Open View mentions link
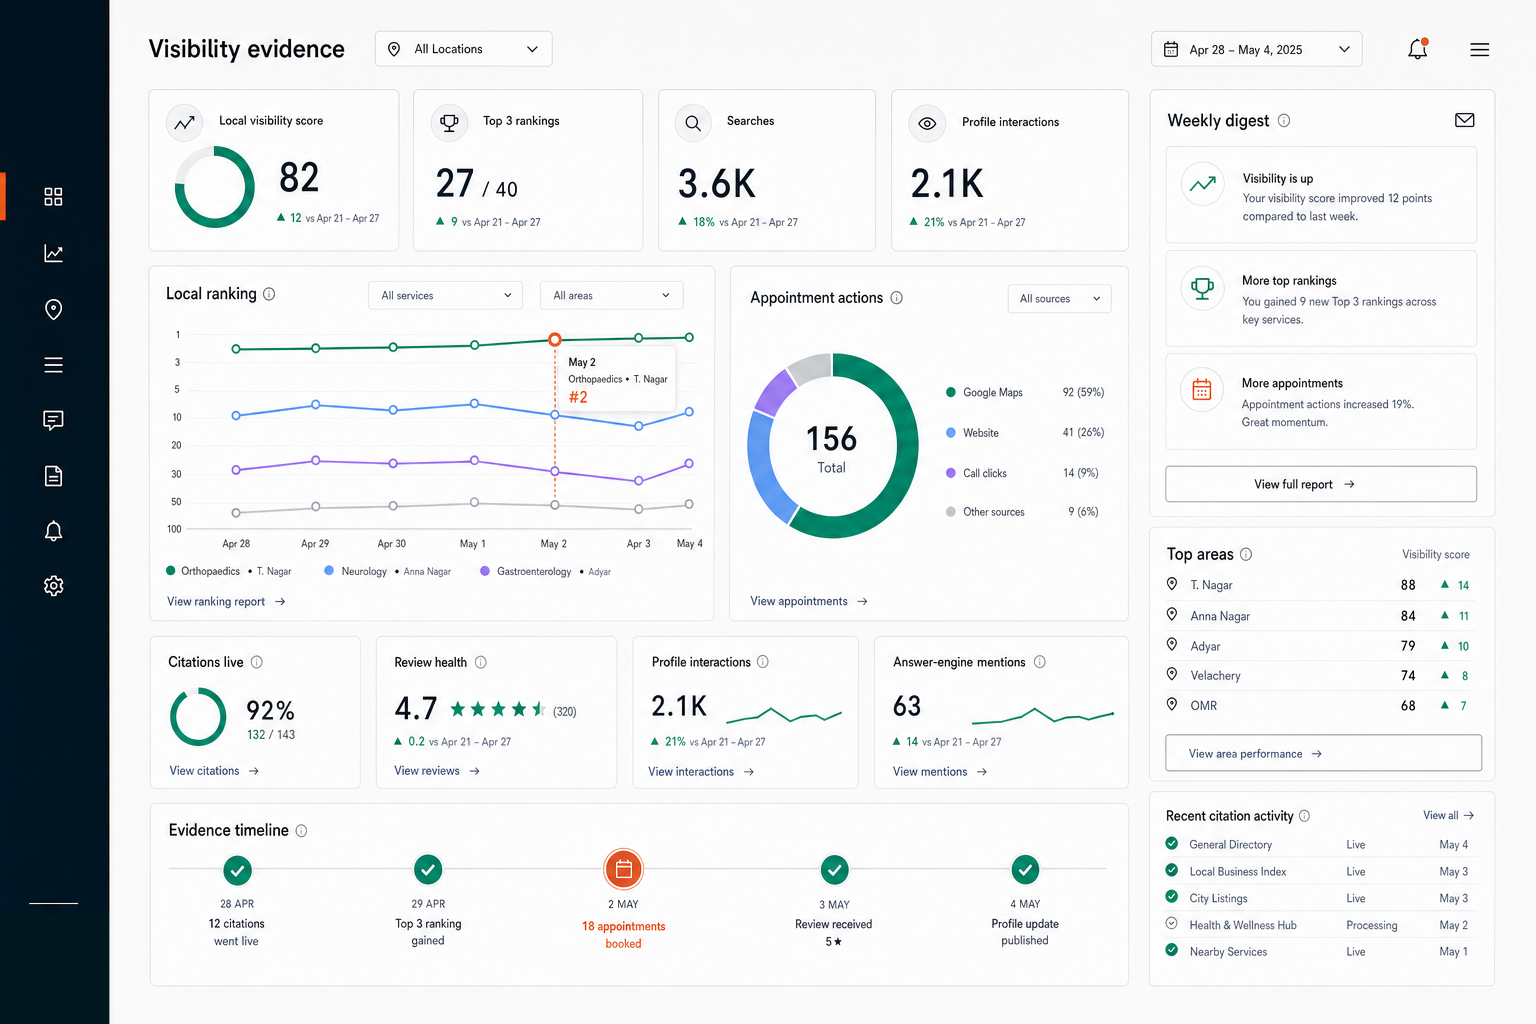Image resolution: width=1536 pixels, height=1024 pixels. coord(940,772)
